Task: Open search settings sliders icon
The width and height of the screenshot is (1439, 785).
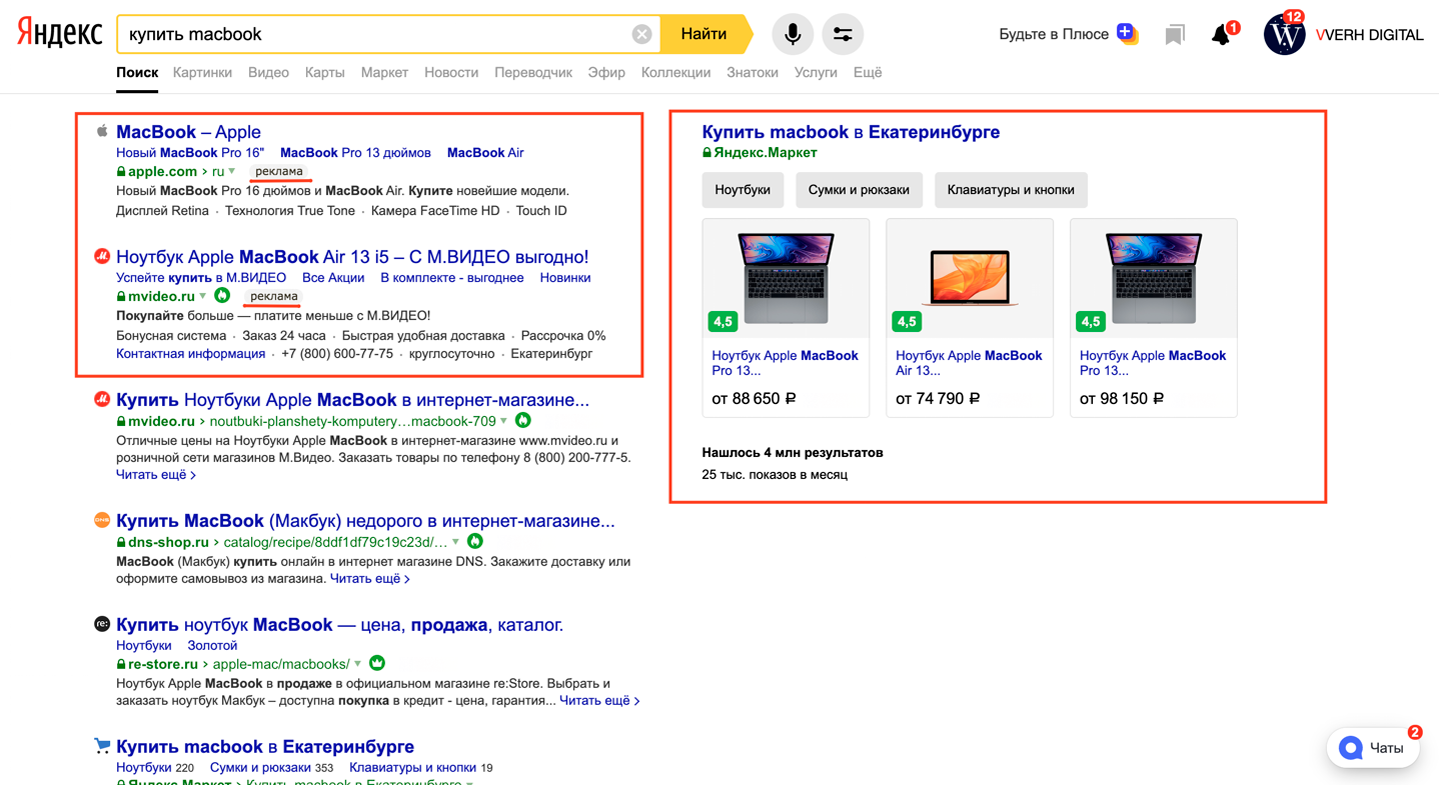Action: click(843, 34)
